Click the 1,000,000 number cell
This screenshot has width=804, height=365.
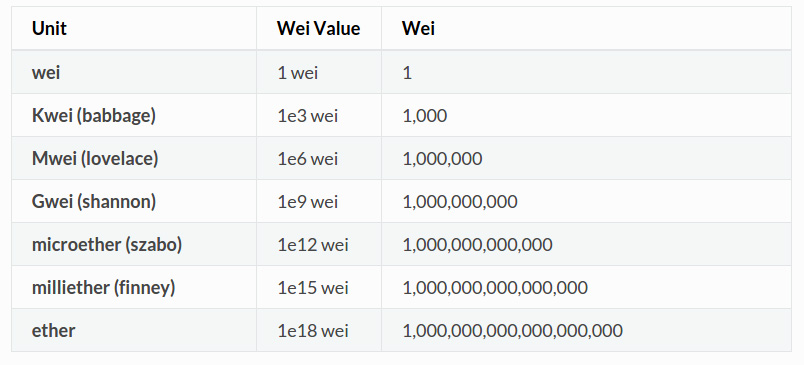586,158
